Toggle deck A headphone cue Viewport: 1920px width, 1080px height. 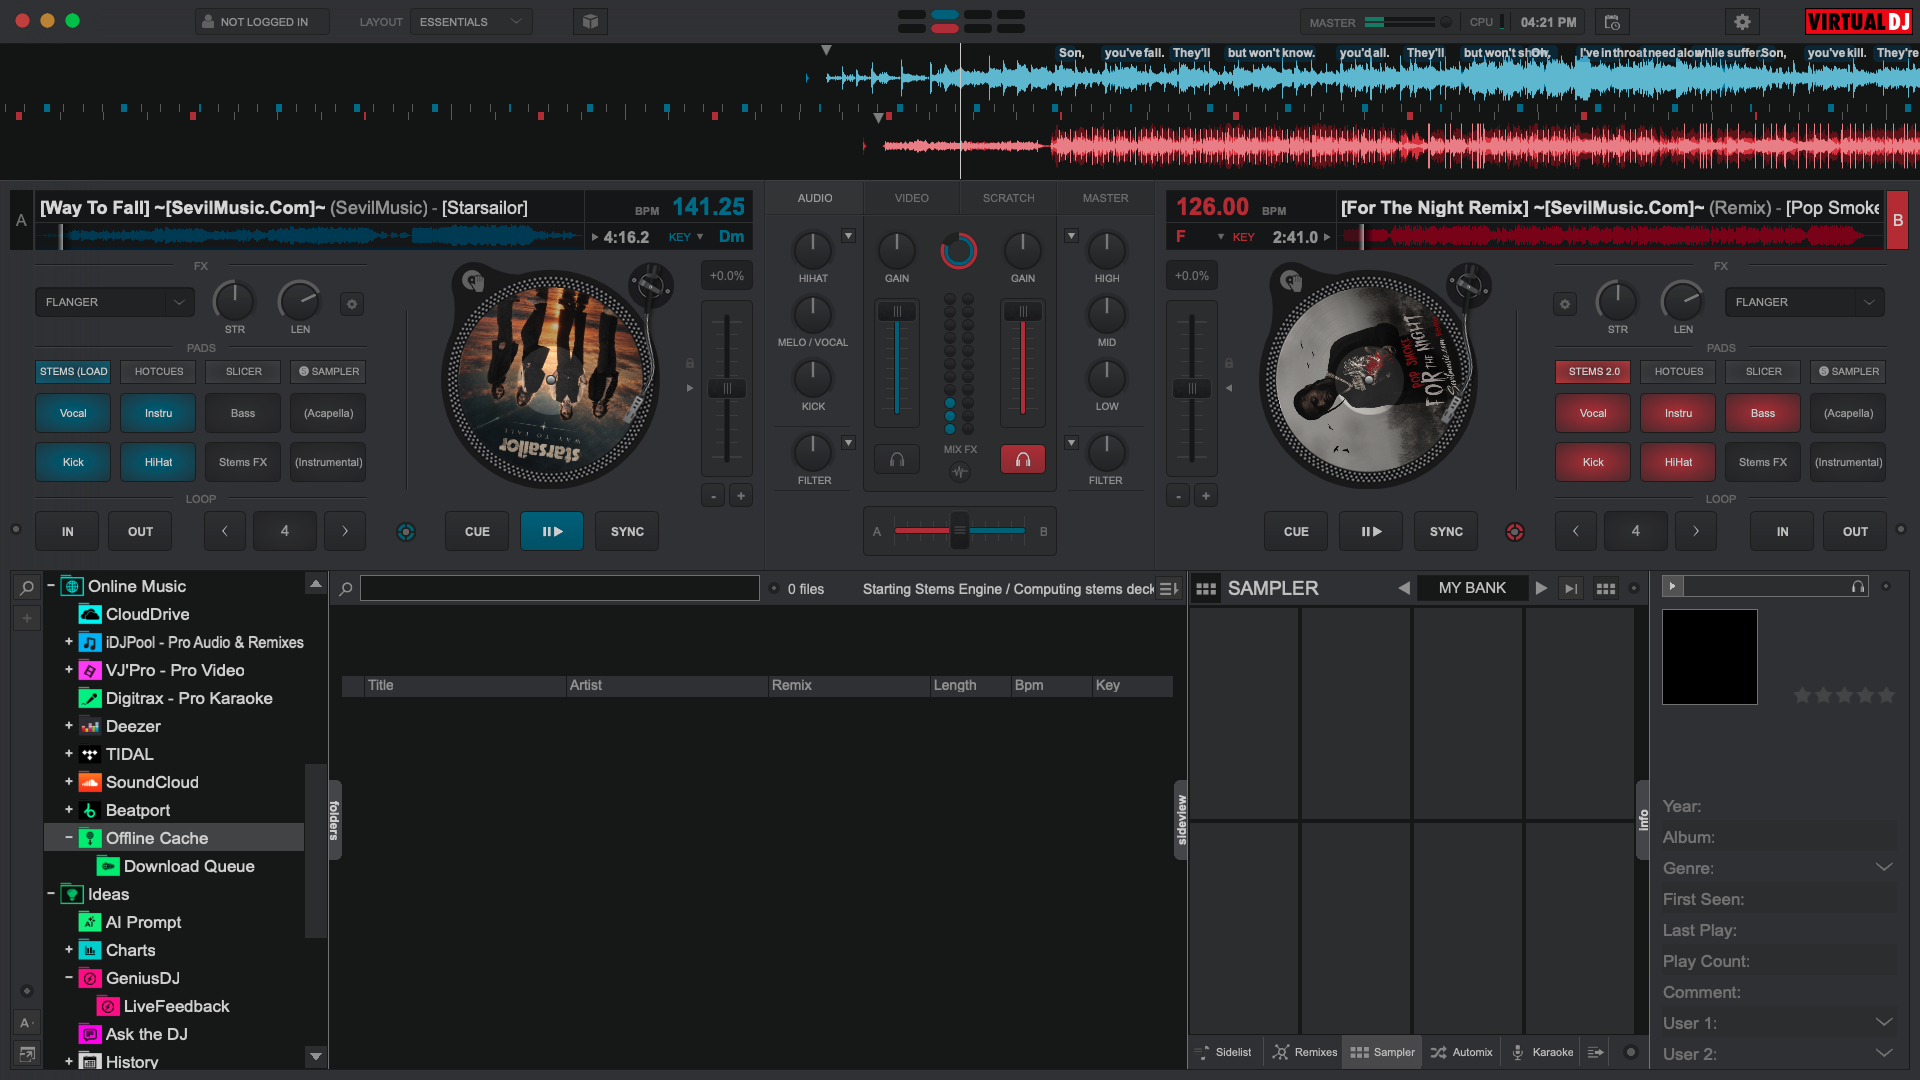point(897,459)
